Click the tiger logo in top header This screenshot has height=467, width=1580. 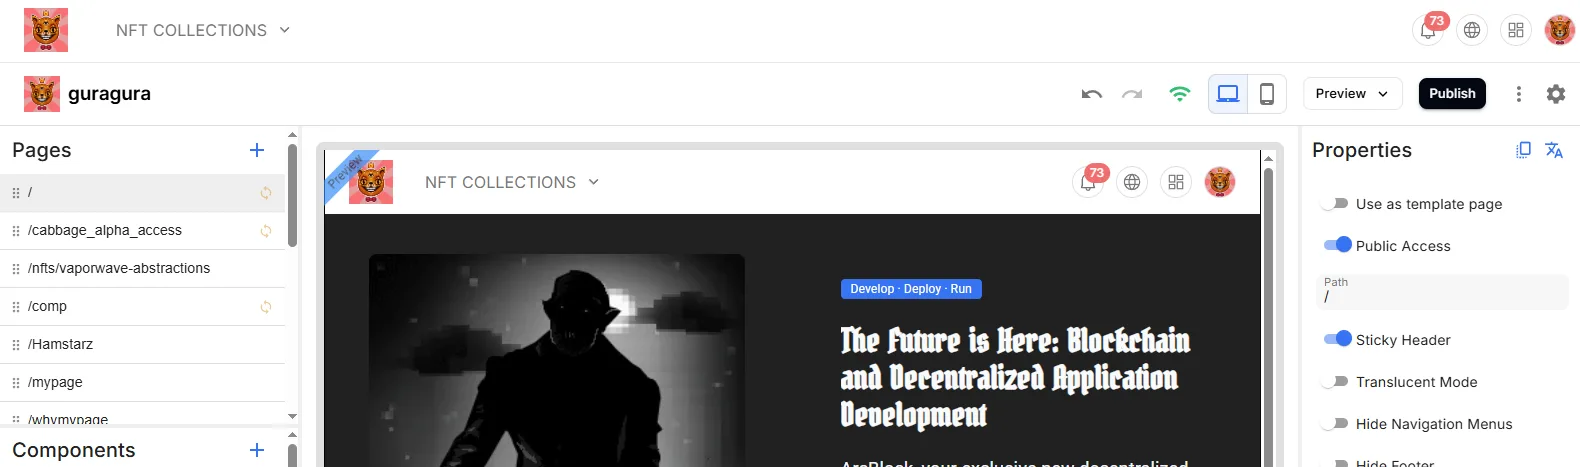click(x=46, y=30)
